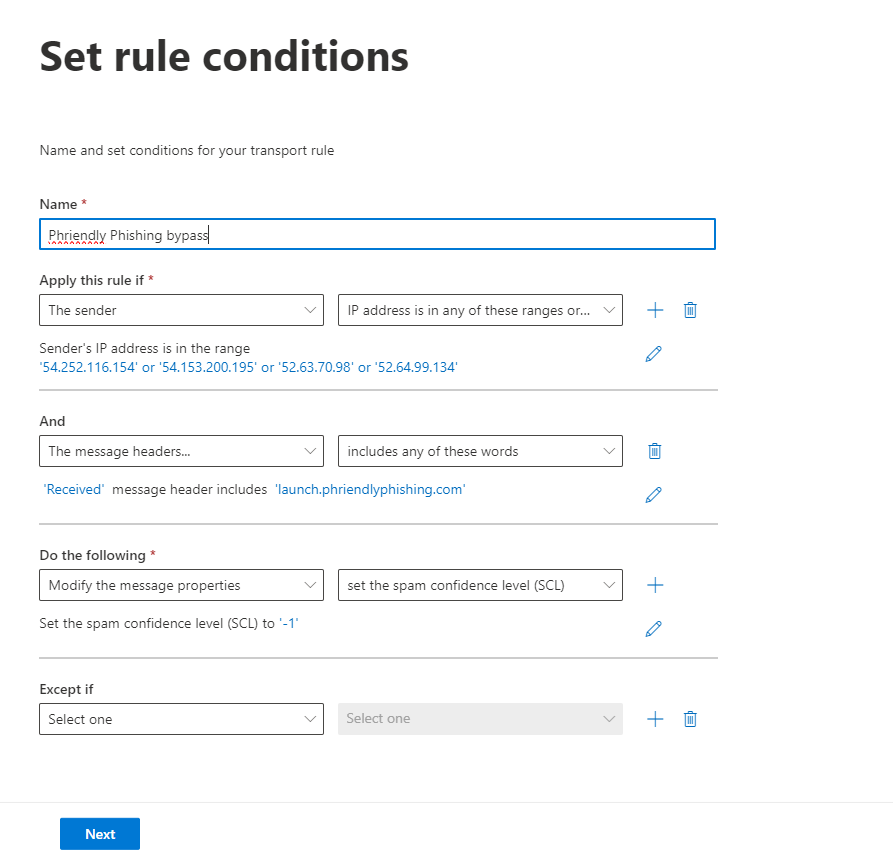Open Except if 'Select one' dropdown
The height and width of the screenshot is (858, 893).
click(x=181, y=719)
